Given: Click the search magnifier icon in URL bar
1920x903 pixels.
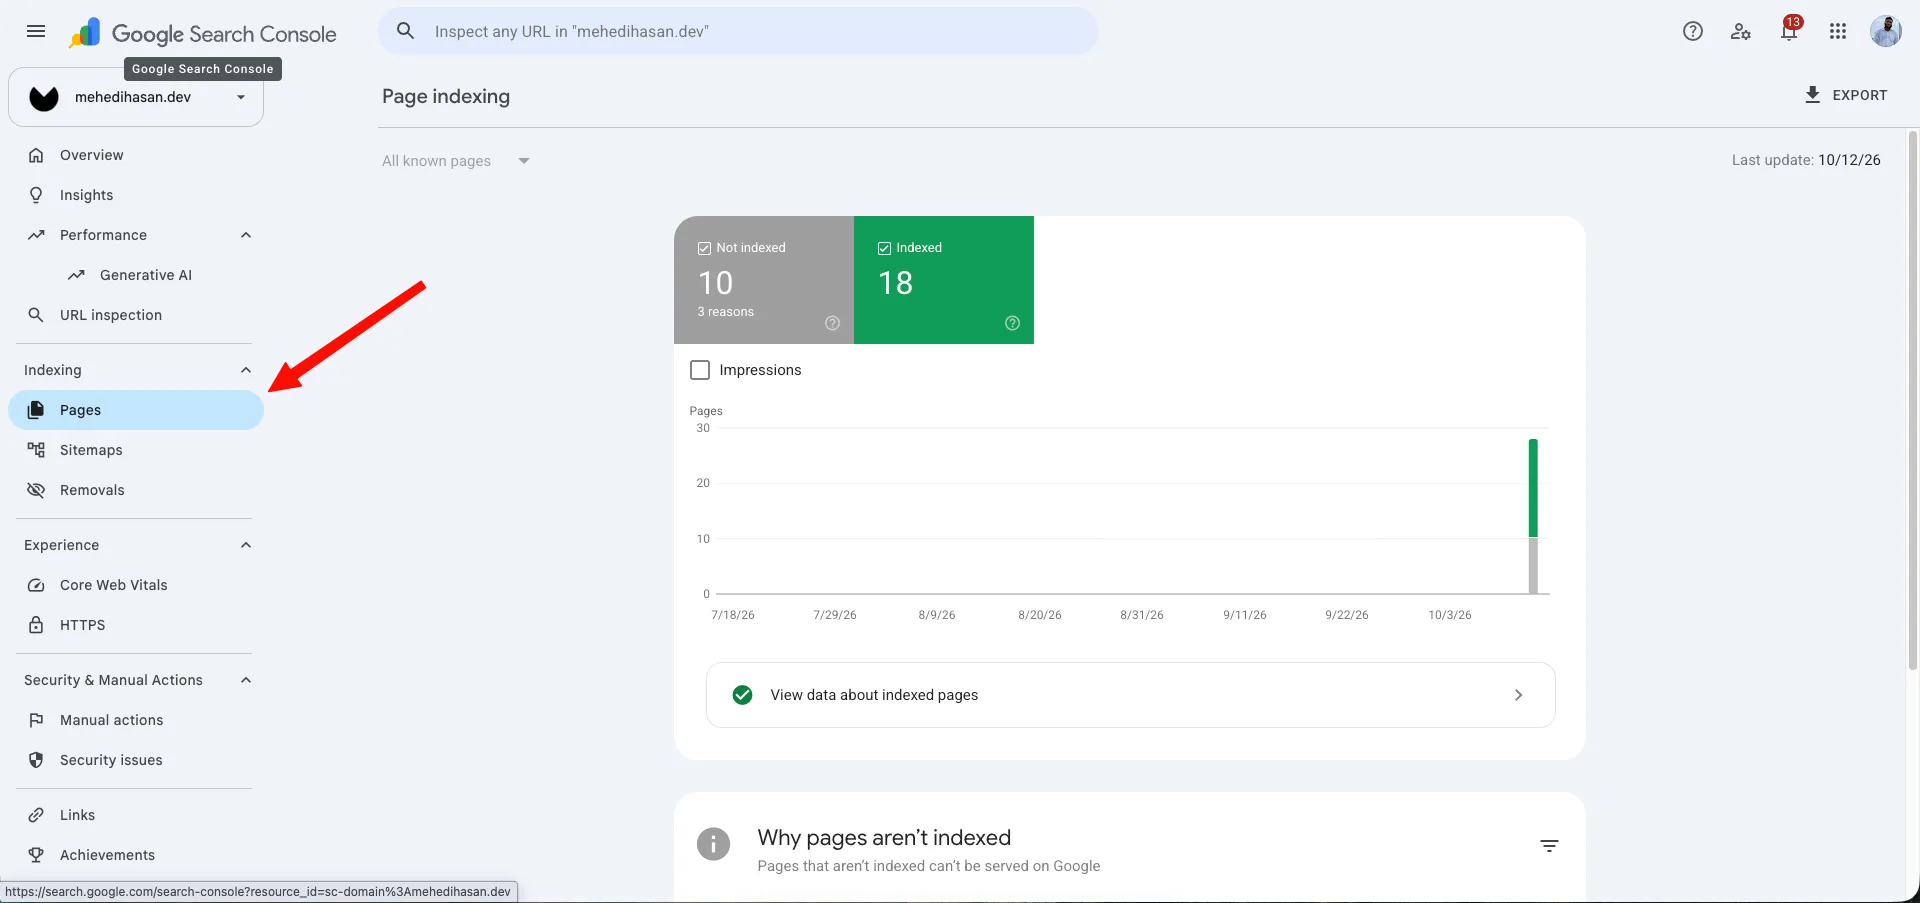Looking at the screenshot, I should [405, 31].
